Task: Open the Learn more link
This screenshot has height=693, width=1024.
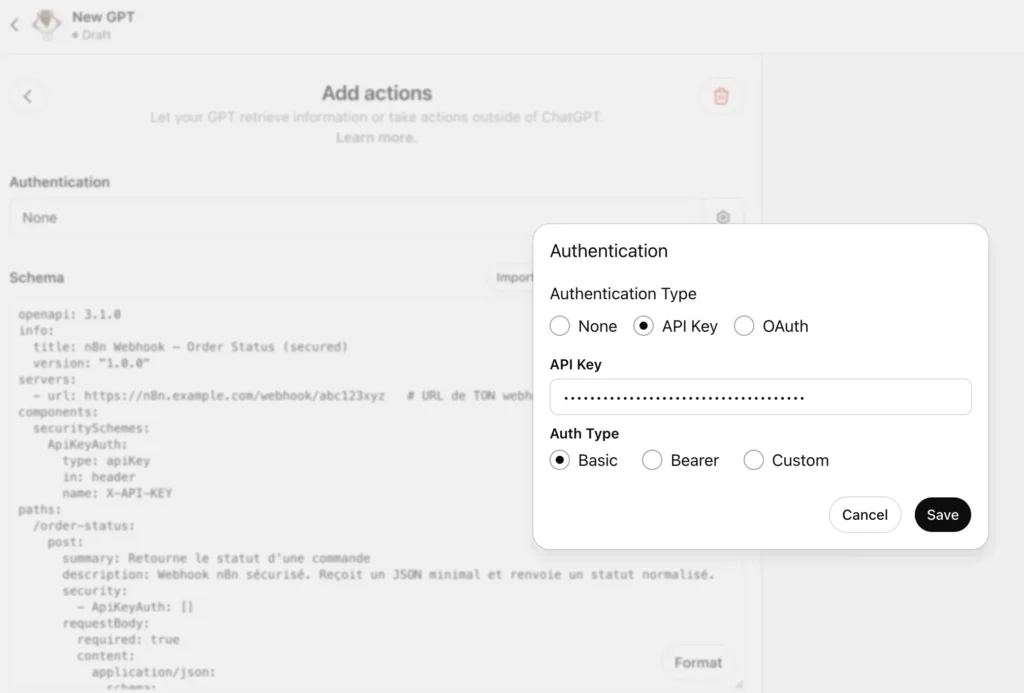Action: click(376, 137)
